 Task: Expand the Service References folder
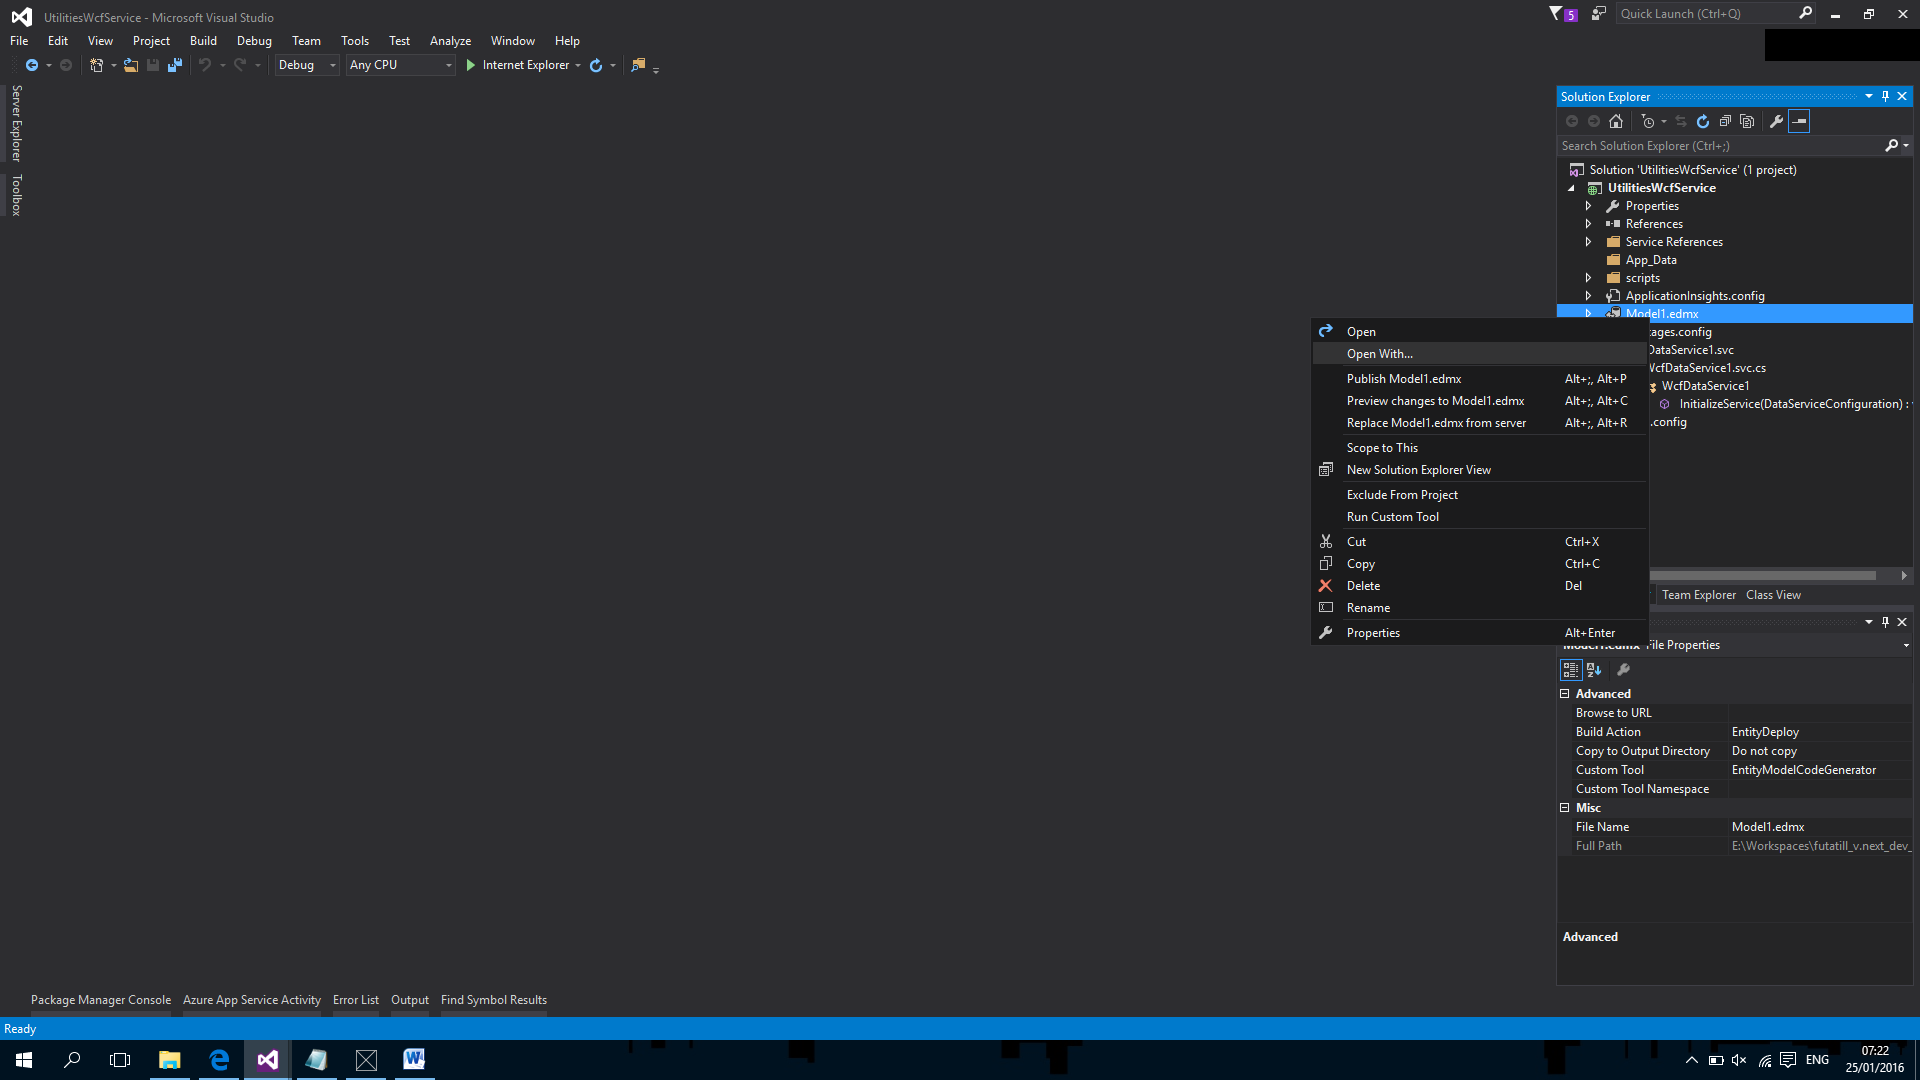tap(1588, 242)
